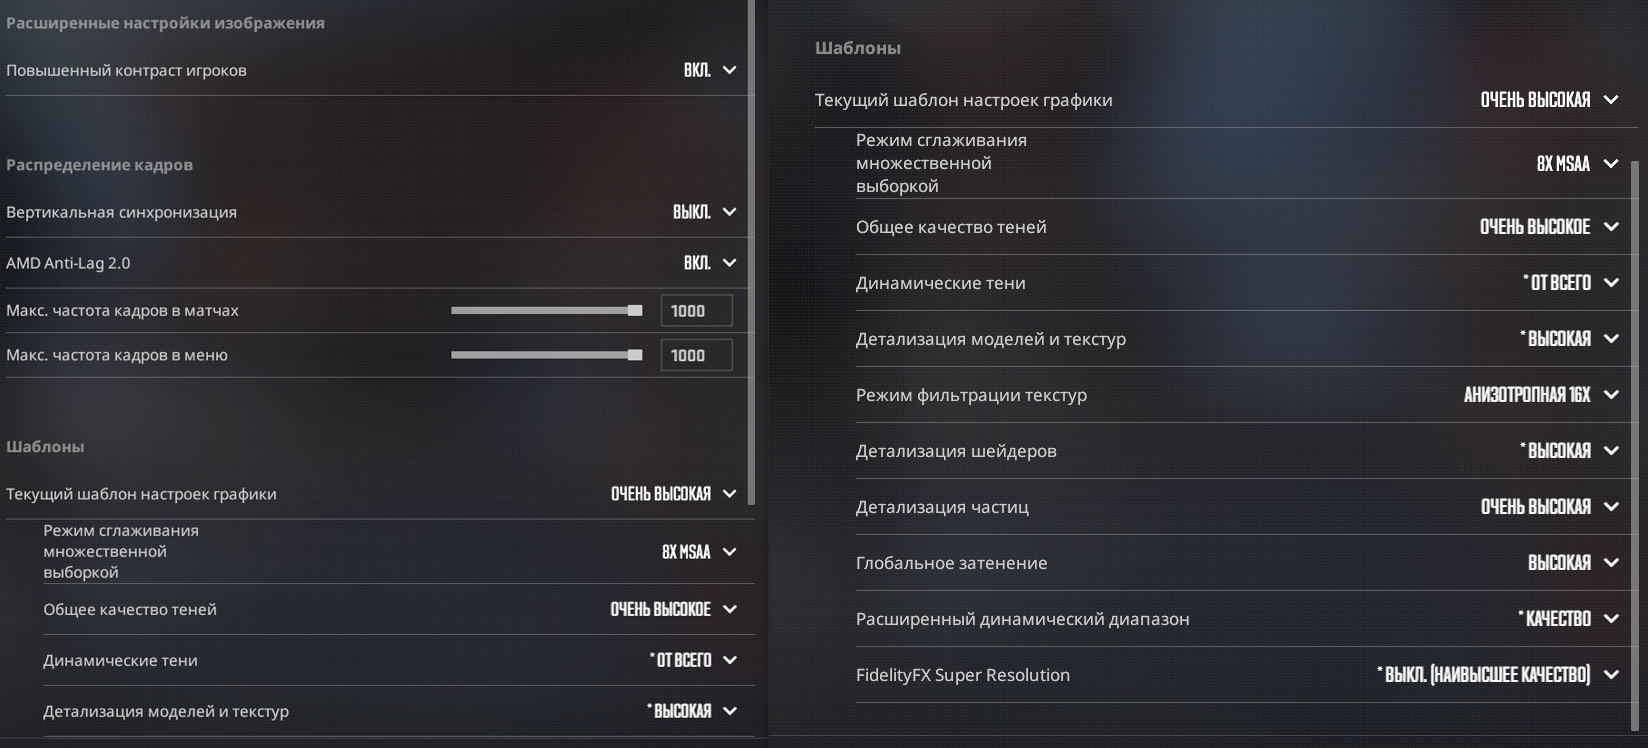Click the Макс. частота кадров в матчах slider
1648x748 pixels.
[x=546, y=311]
